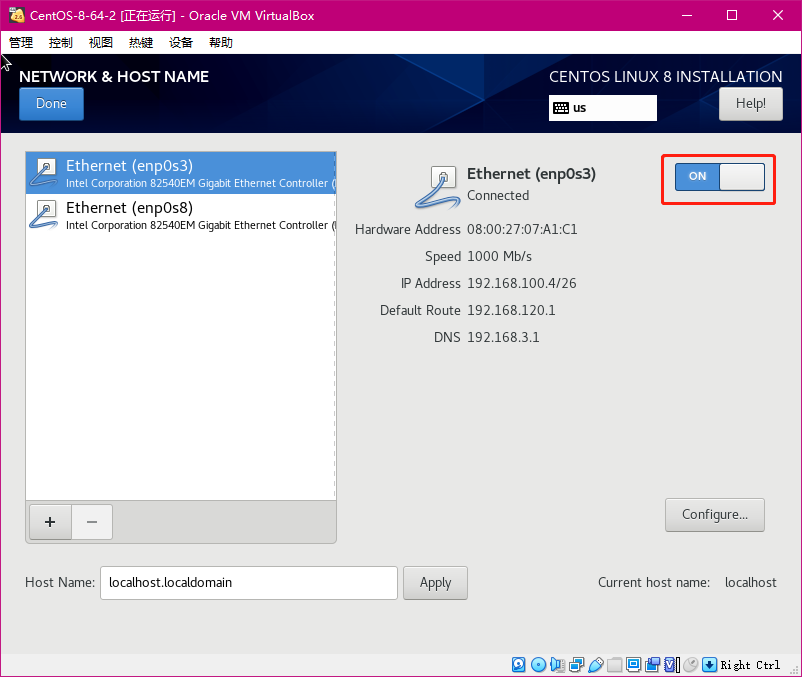Image resolution: width=802 pixels, height=677 pixels.
Task: Add a network device with plus button
Action: 50,522
